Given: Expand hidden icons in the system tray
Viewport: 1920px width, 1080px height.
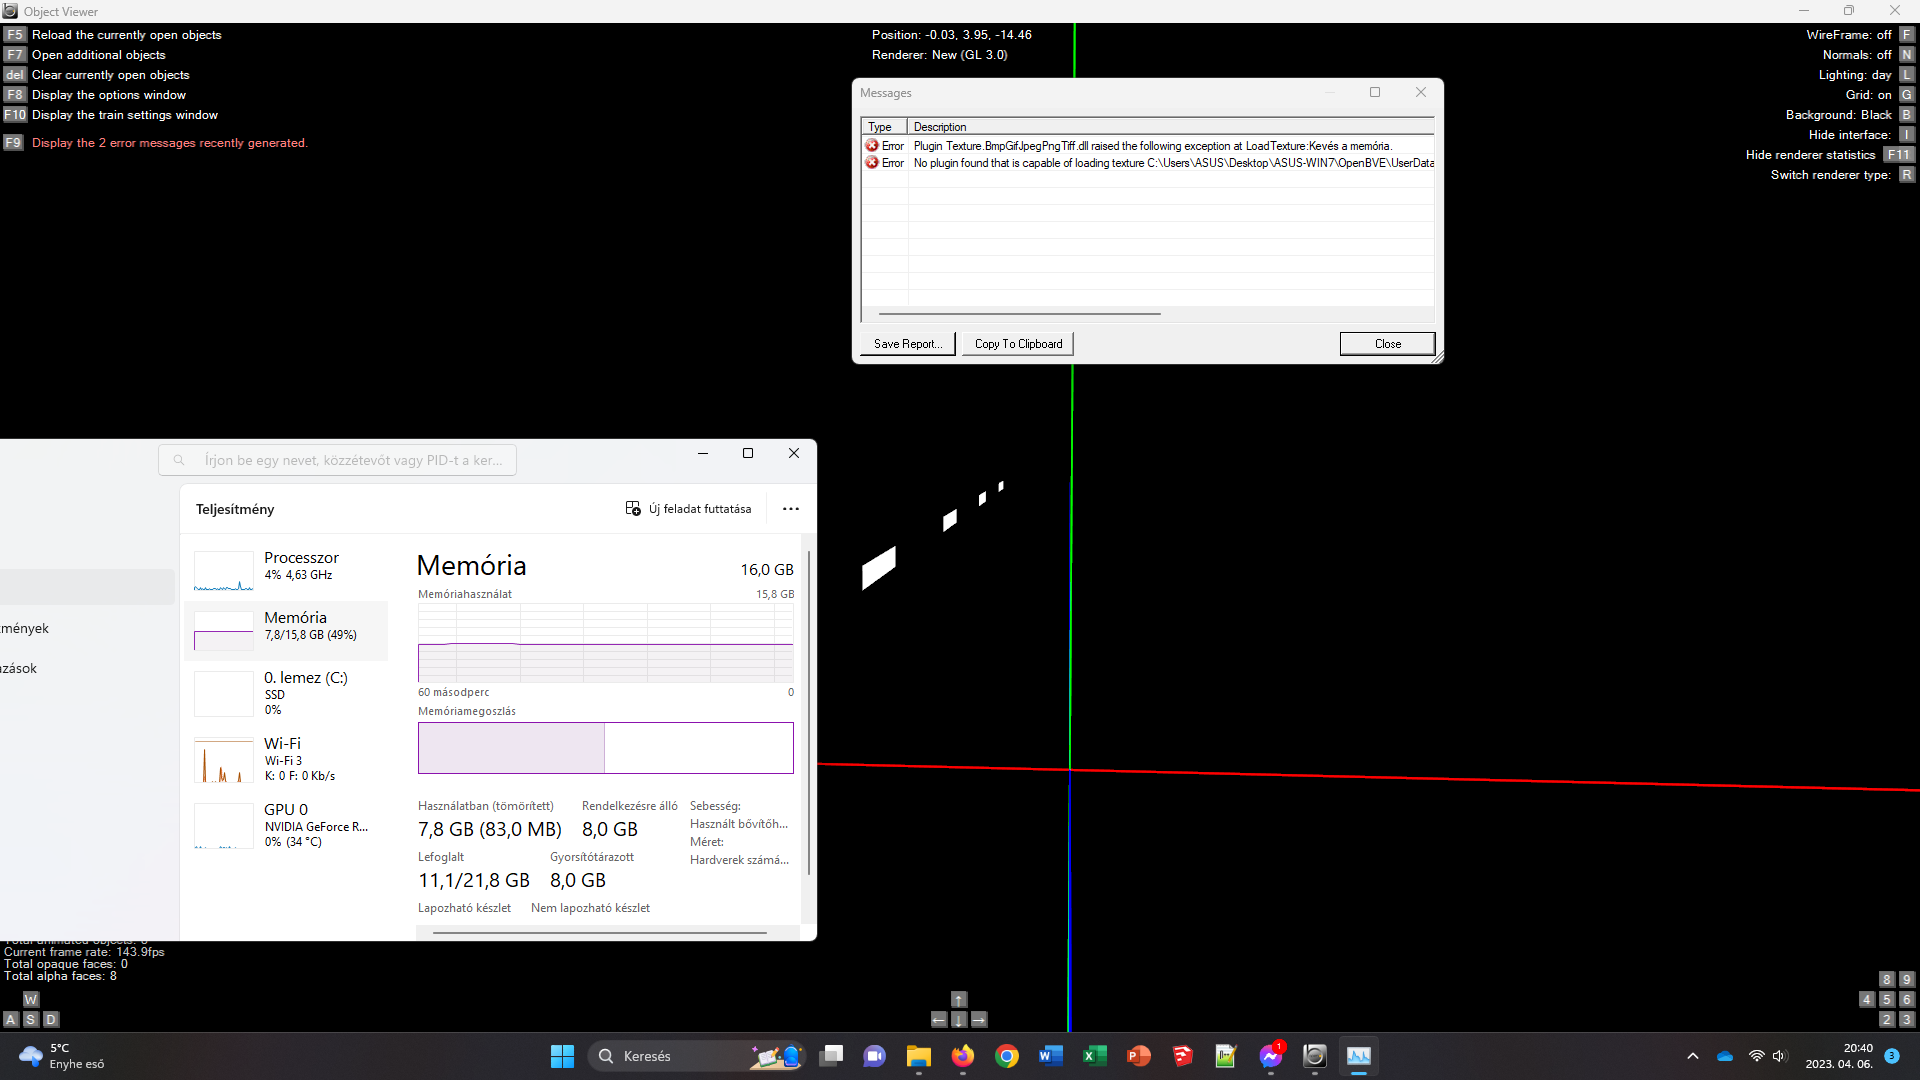Looking at the screenshot, I should (x=1693, y=1056).
